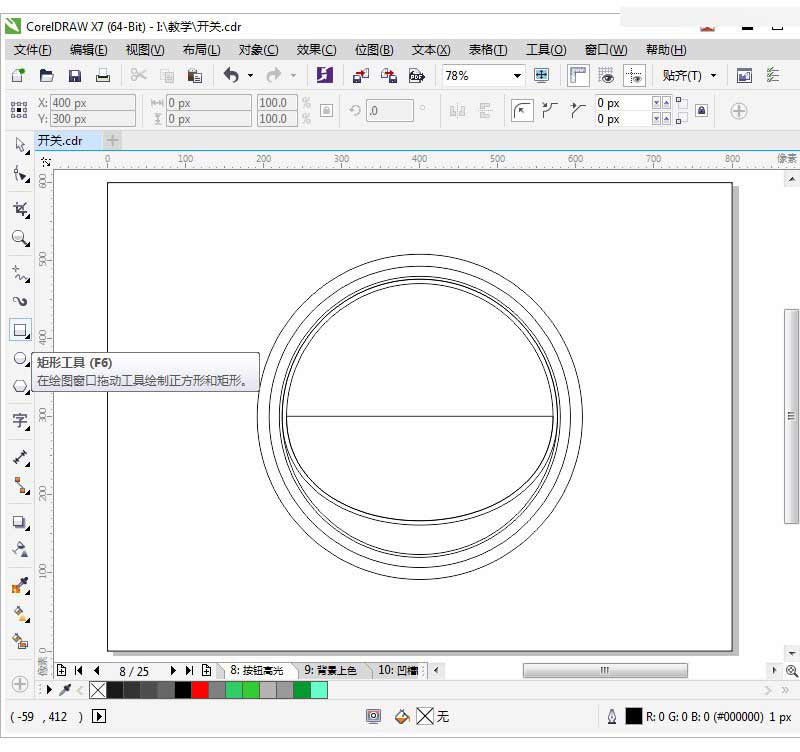The width and height of the screenshot is (800, 752).
Task: Open the 效果(C) menu
Action: point(316,50)
